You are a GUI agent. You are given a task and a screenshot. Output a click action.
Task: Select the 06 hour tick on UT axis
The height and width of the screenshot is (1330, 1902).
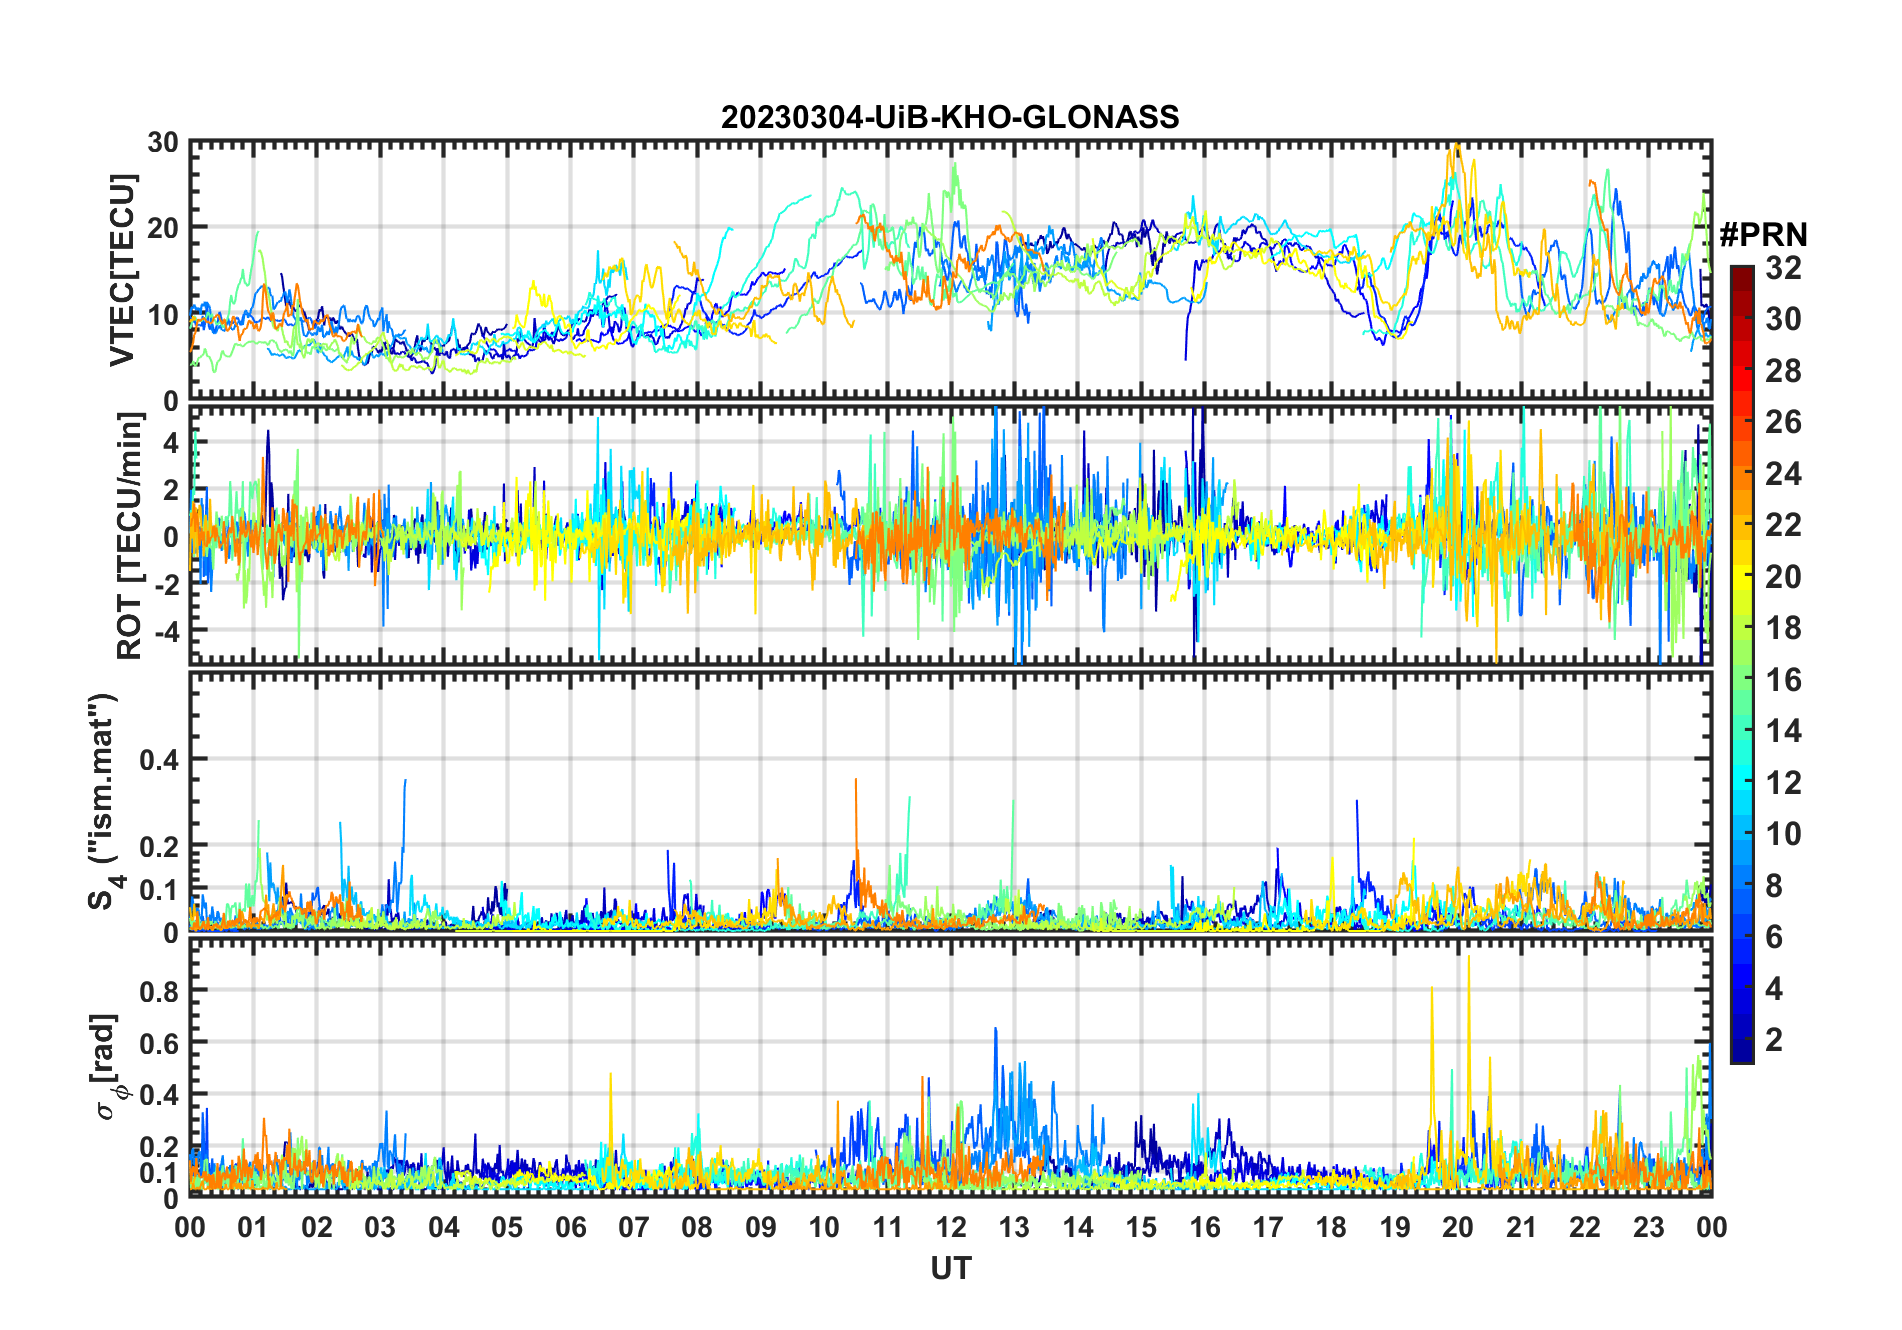point(570,1227)
